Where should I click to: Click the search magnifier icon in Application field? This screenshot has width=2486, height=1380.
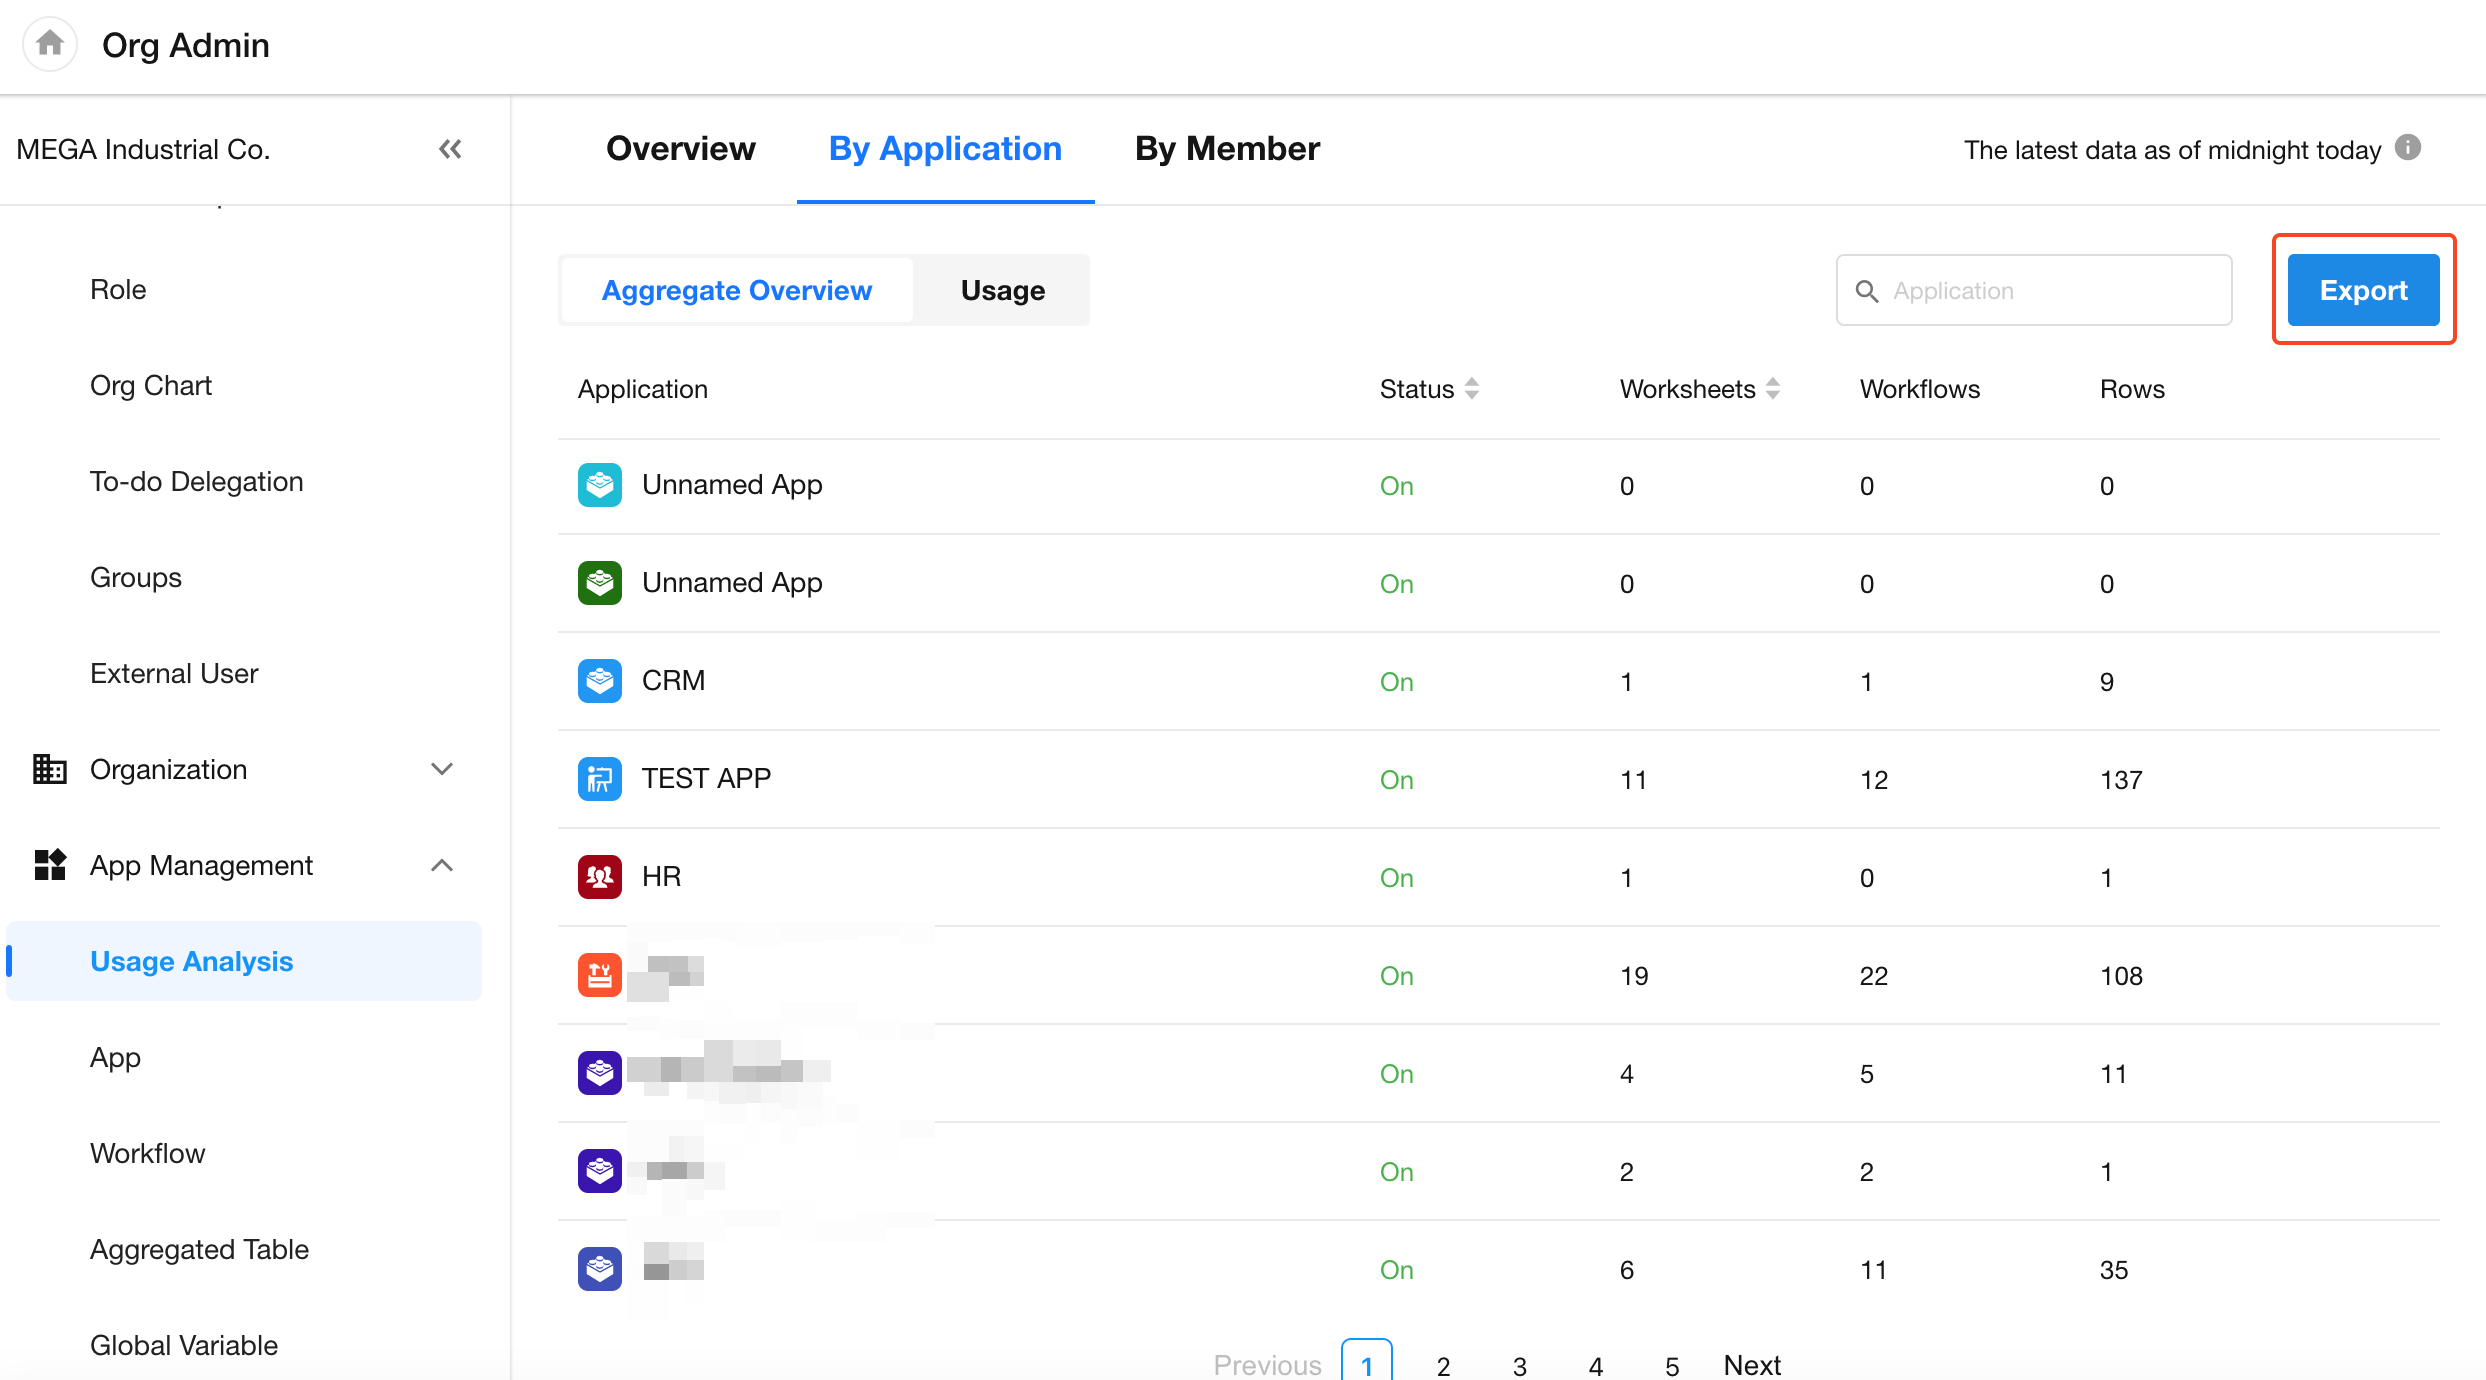[1866, 291]
